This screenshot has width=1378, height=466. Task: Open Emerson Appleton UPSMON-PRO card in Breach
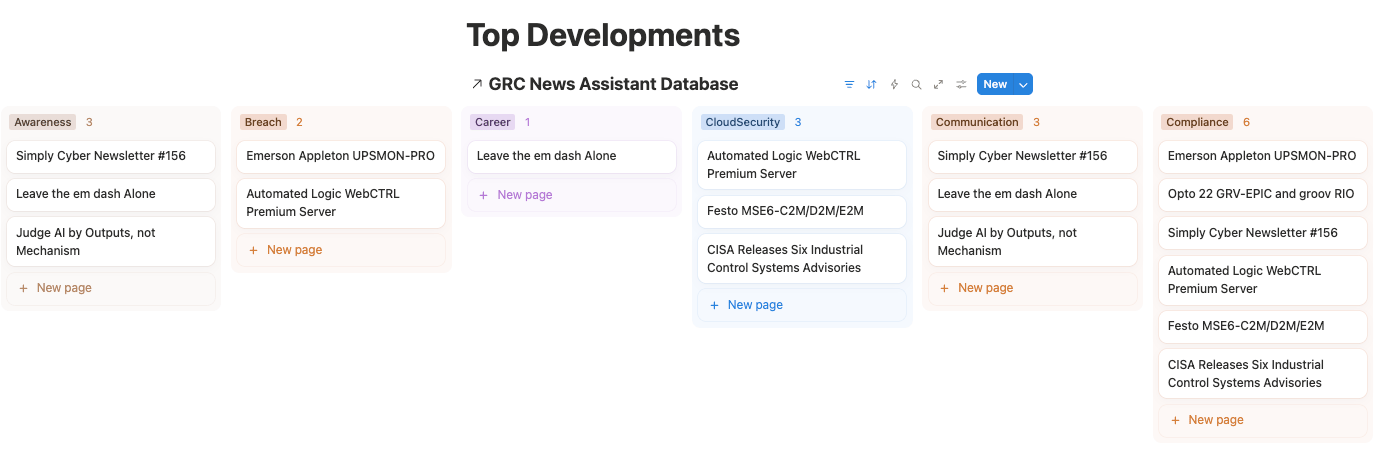(x=341, y=156)
